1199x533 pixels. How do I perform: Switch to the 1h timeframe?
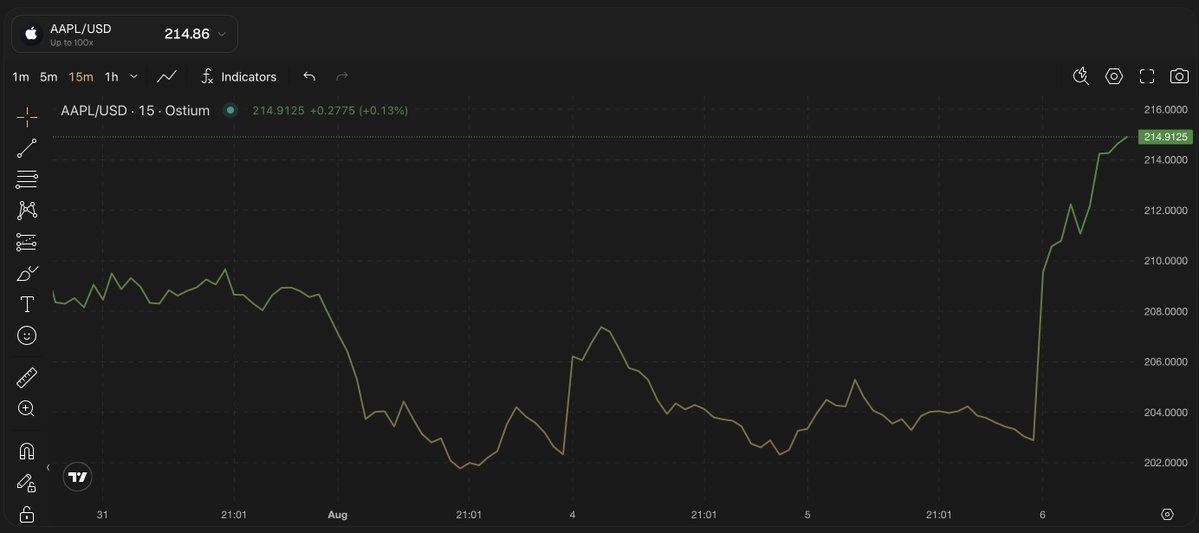[x=112, y=76]
